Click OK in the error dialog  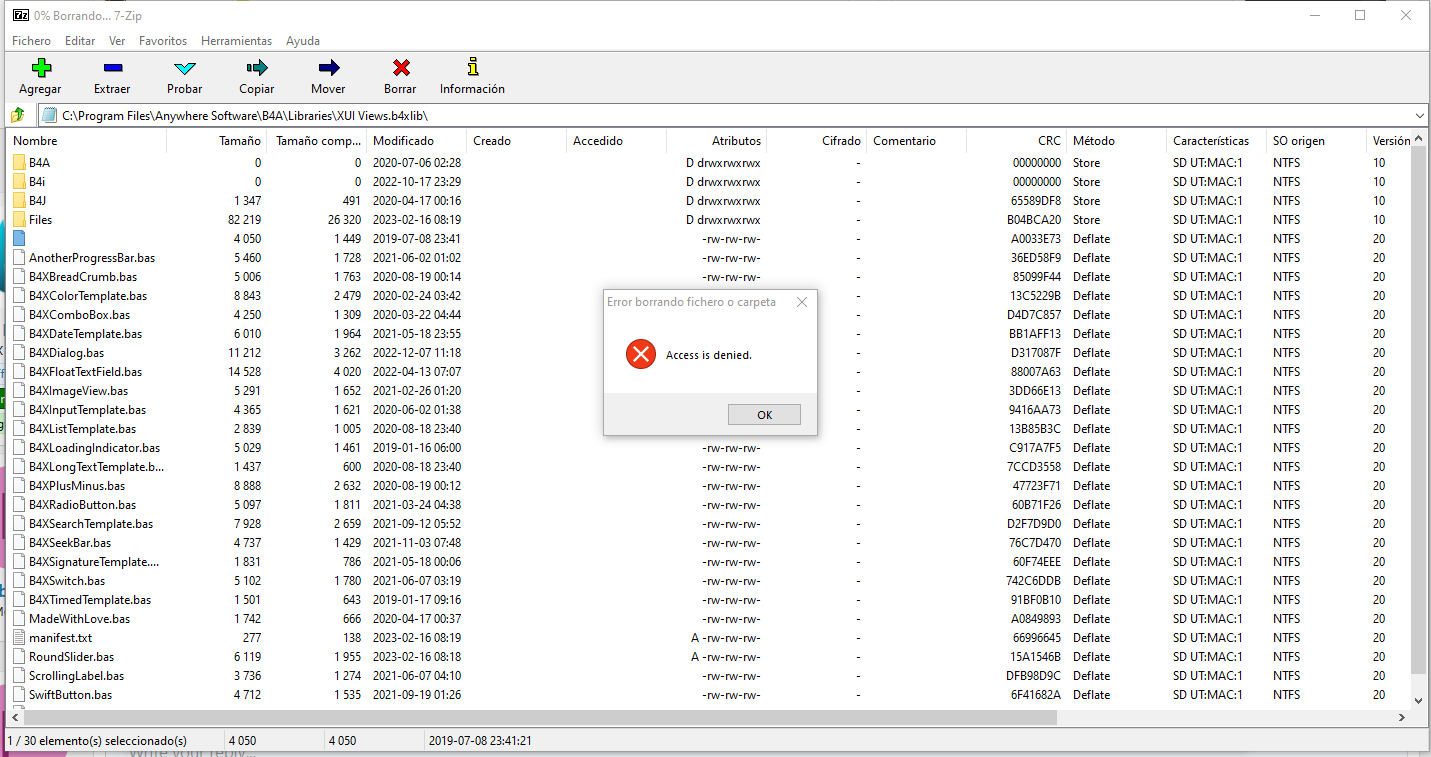click(764, 415)
